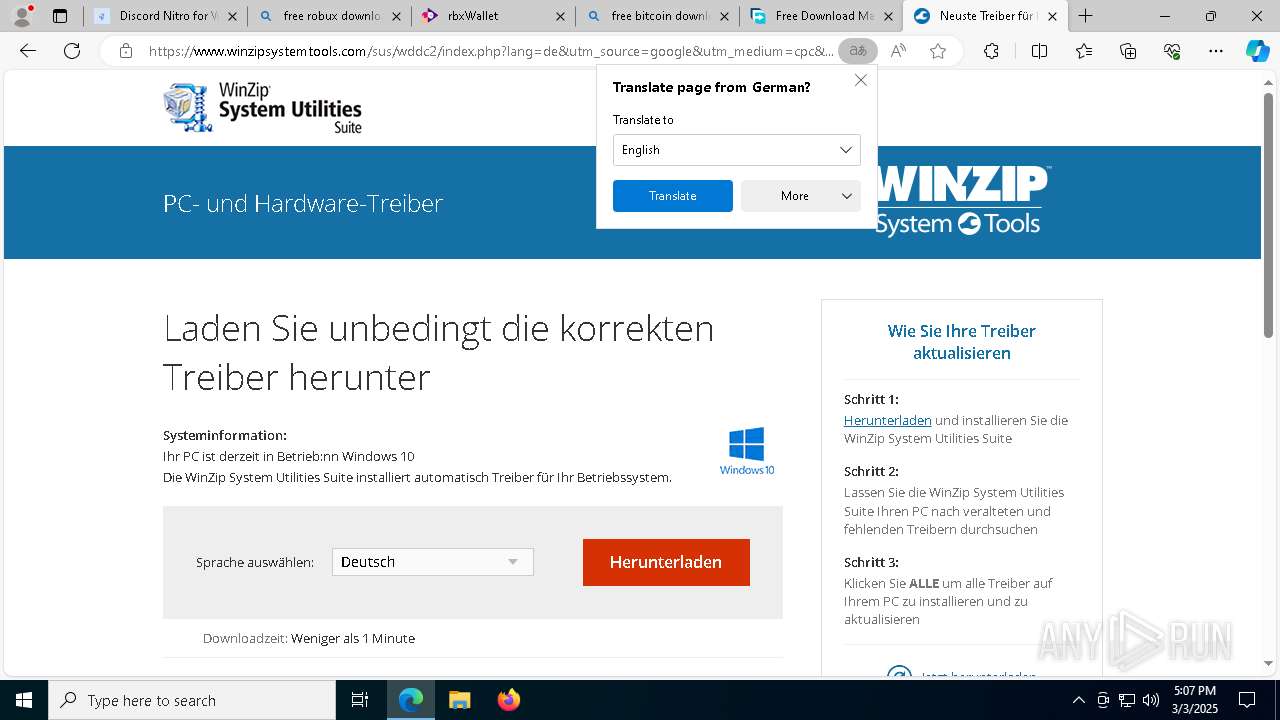Image resolution: width=1280 pixels, height=720 pixels.
Task: Click the blue Translate button
Action: tap(672, 196)
